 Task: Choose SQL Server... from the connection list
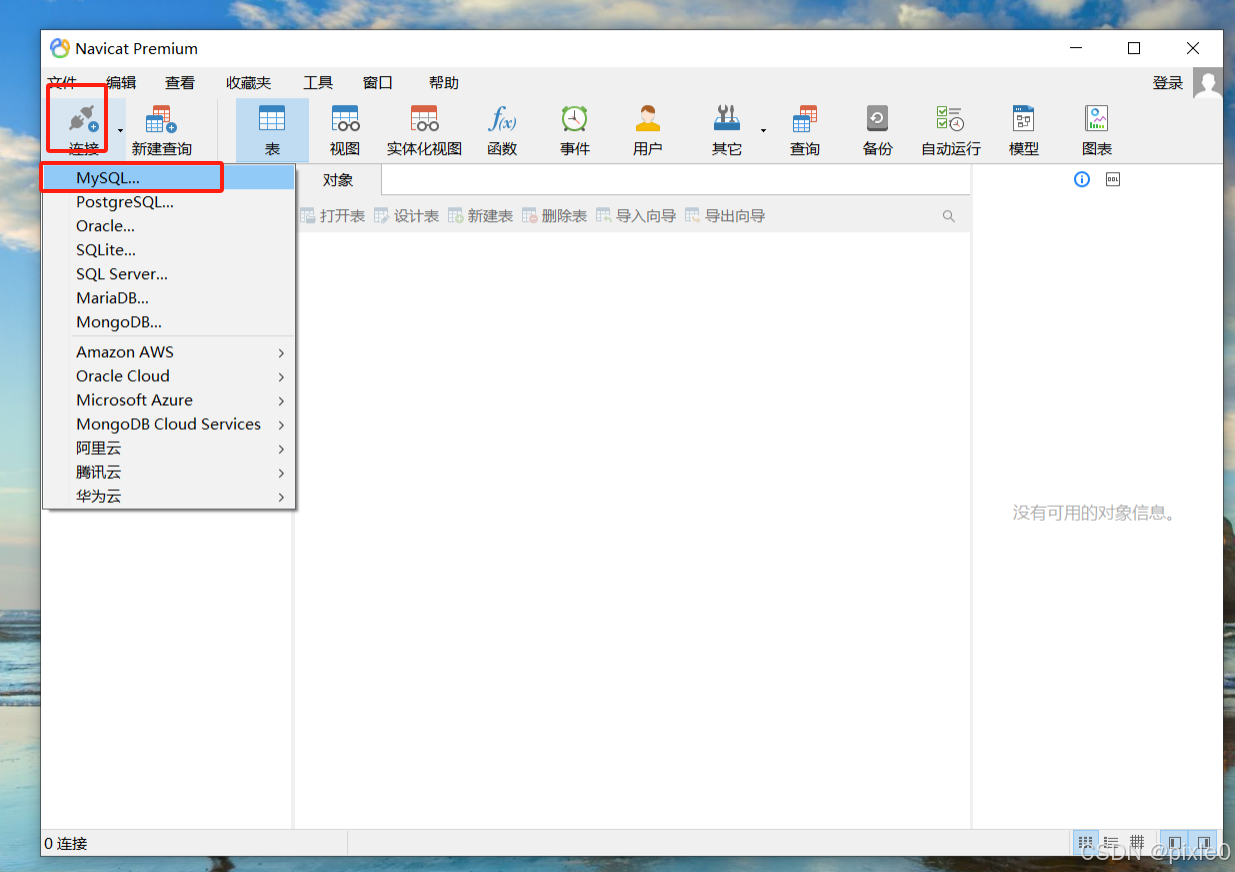(169, 274)
